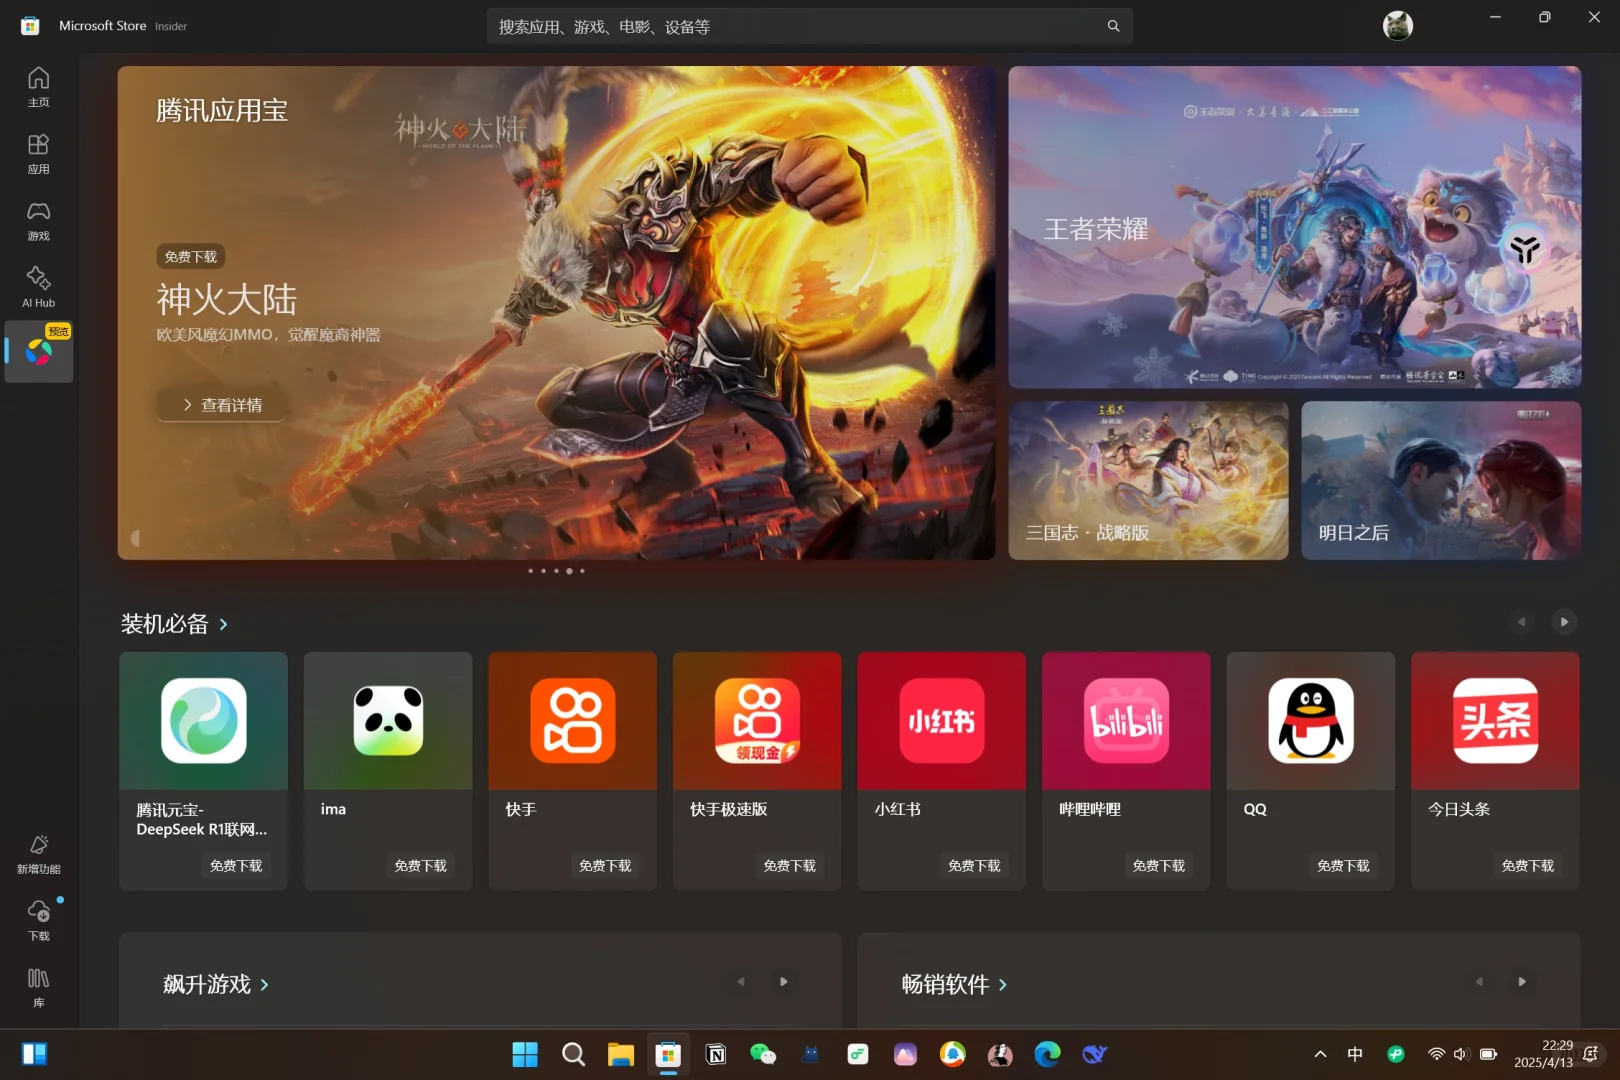This screenshot has height=1080, width=1620.
Task: Open the Downloads (下载) sidebar icon
Action: (38, 920)
